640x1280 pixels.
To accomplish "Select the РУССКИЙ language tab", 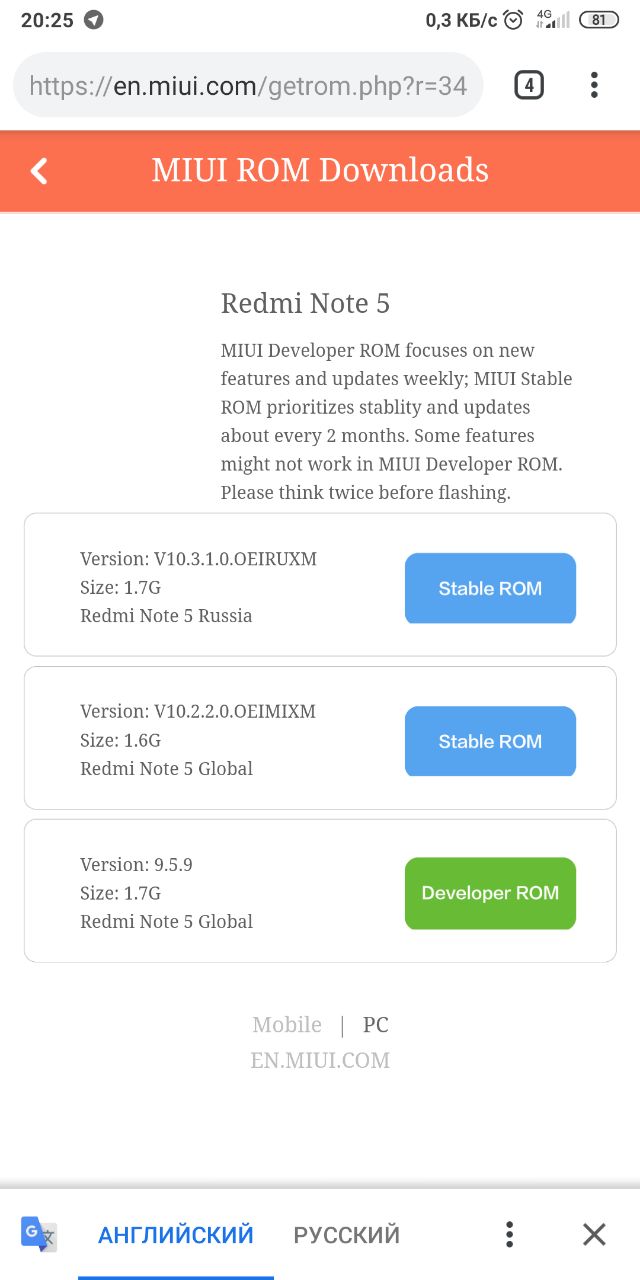I will coord(346,1234).
